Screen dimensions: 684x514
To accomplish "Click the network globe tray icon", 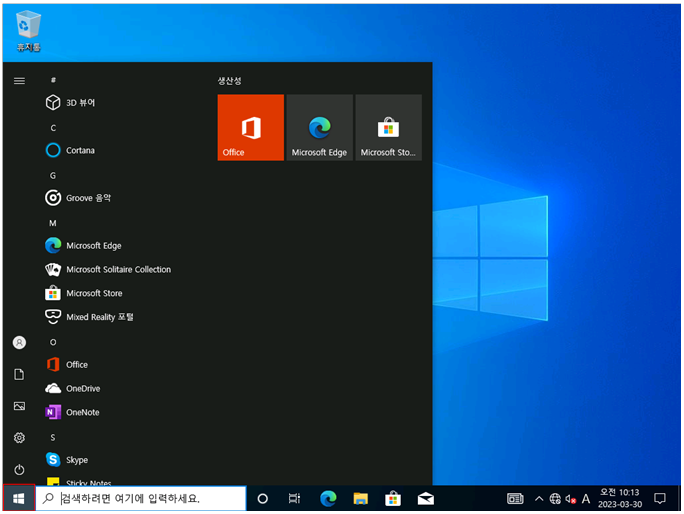I will pyautogui.click(x=555, y=498).
